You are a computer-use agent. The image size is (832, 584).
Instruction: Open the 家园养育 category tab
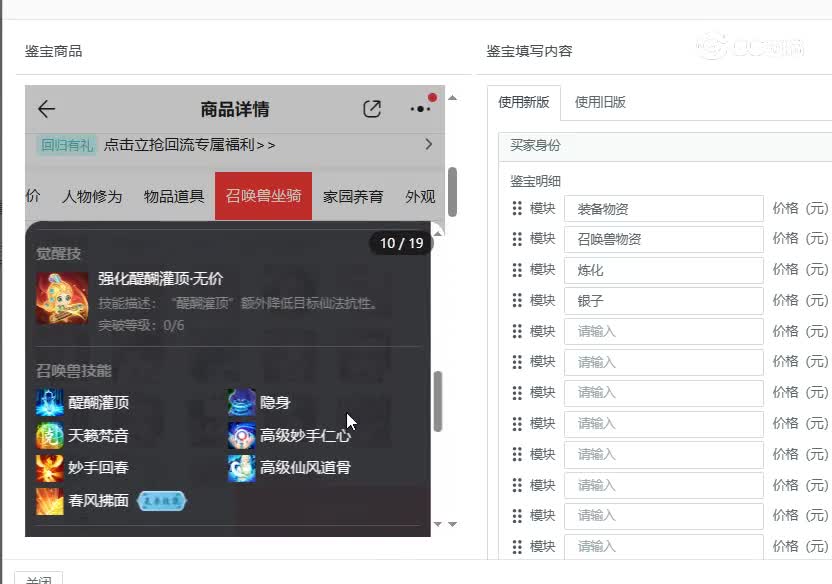tap(355, 197)
